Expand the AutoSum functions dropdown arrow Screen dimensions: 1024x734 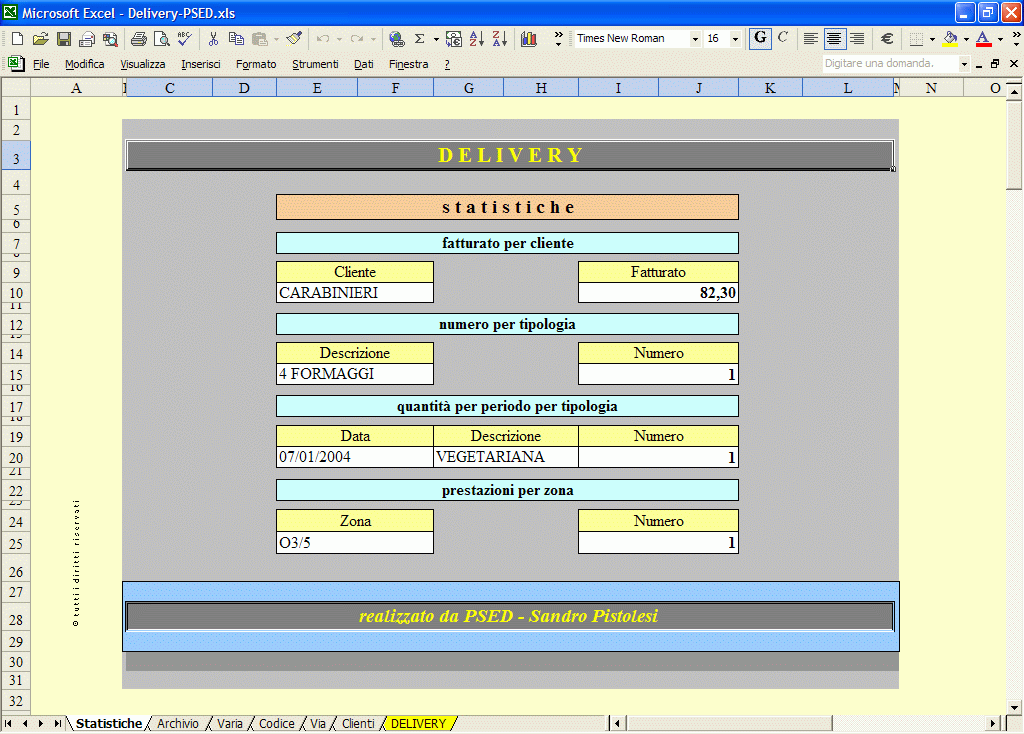[x=436, y=39]
